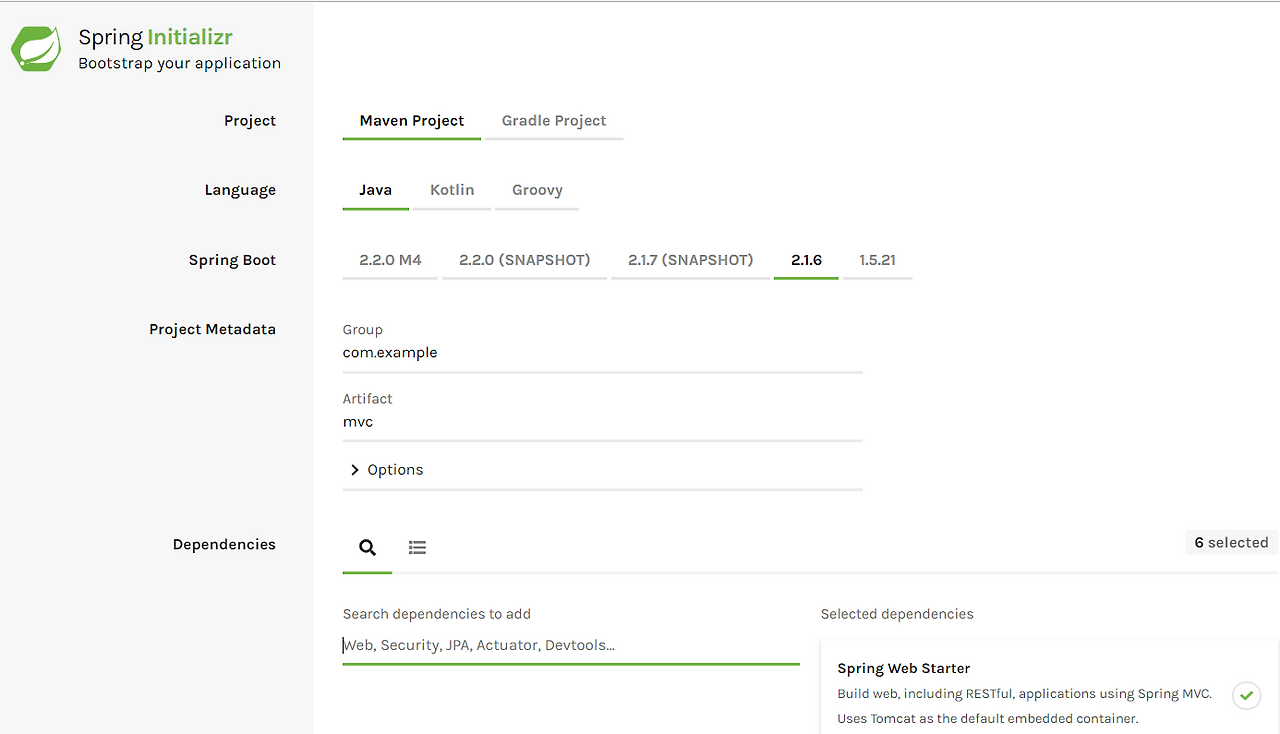Select Spring Boot 2.1.7 (SNAPSHOT)
Image resolution: width=1280 pixels, height=734 pixels.
[x=691, y=260]
